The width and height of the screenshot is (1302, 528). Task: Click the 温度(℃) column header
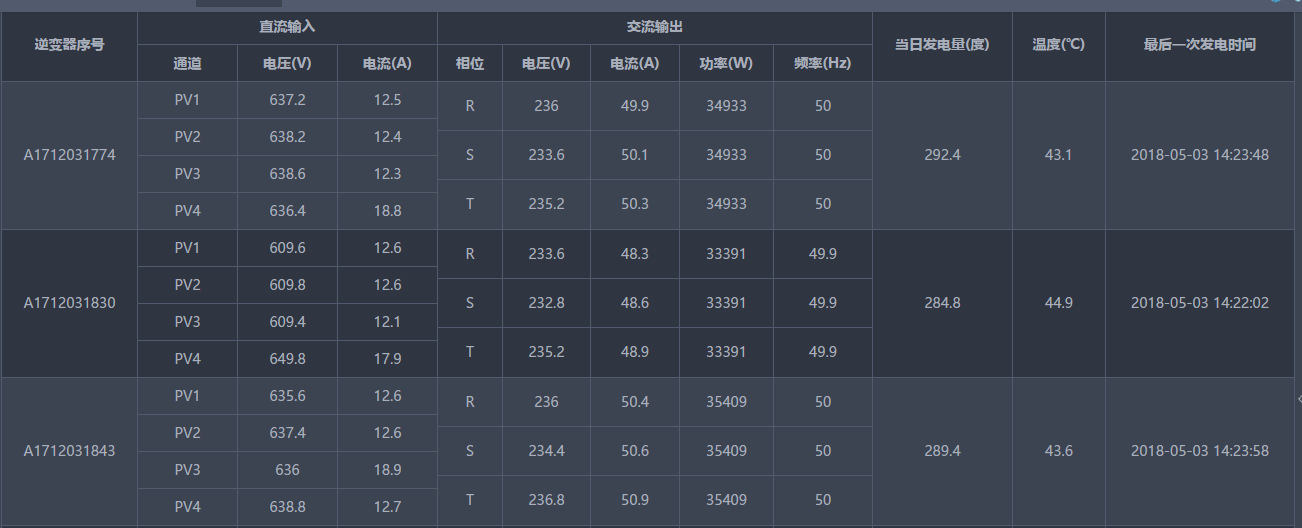(1058, 45)
